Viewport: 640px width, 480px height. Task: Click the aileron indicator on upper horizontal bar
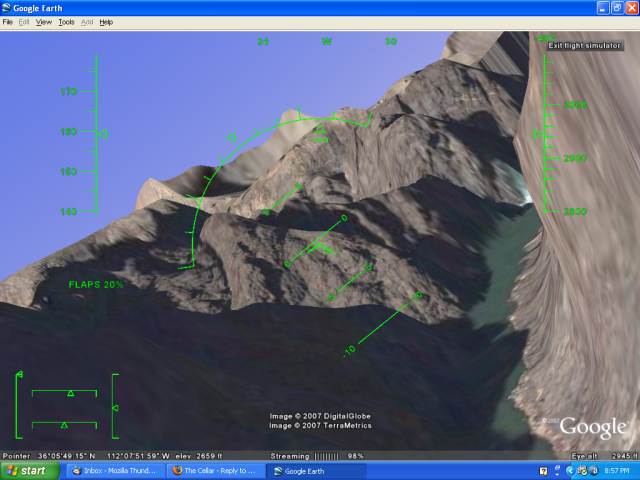click(x=71, y=393)
